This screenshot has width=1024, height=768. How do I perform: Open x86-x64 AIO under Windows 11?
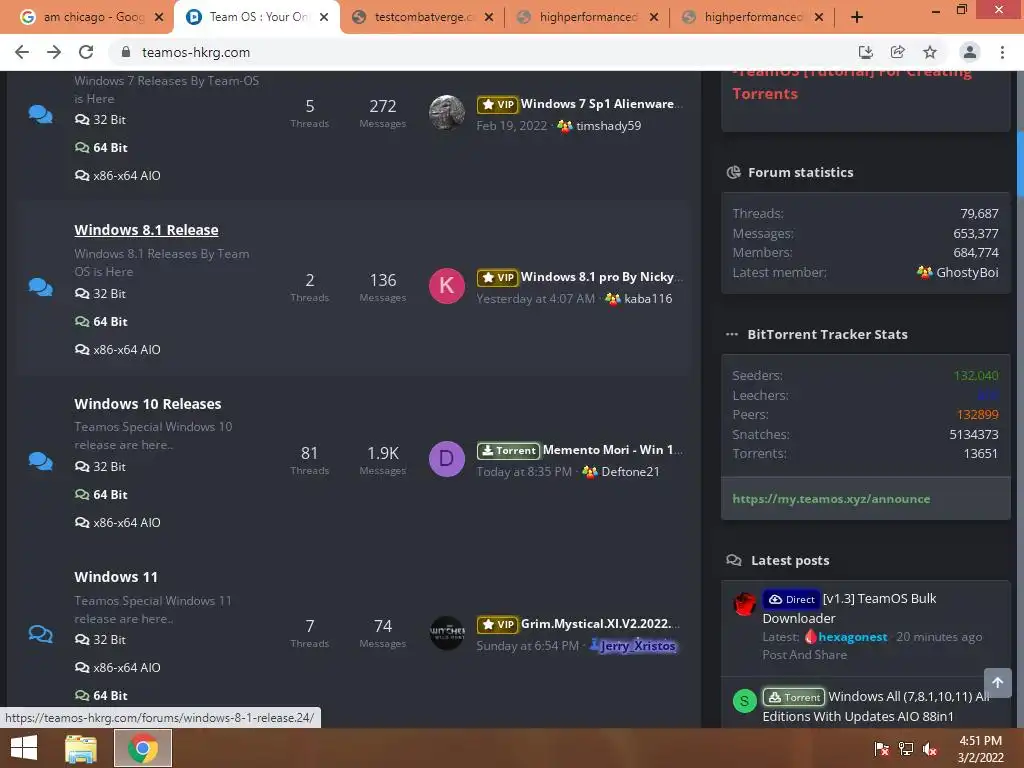click(118, 667)
